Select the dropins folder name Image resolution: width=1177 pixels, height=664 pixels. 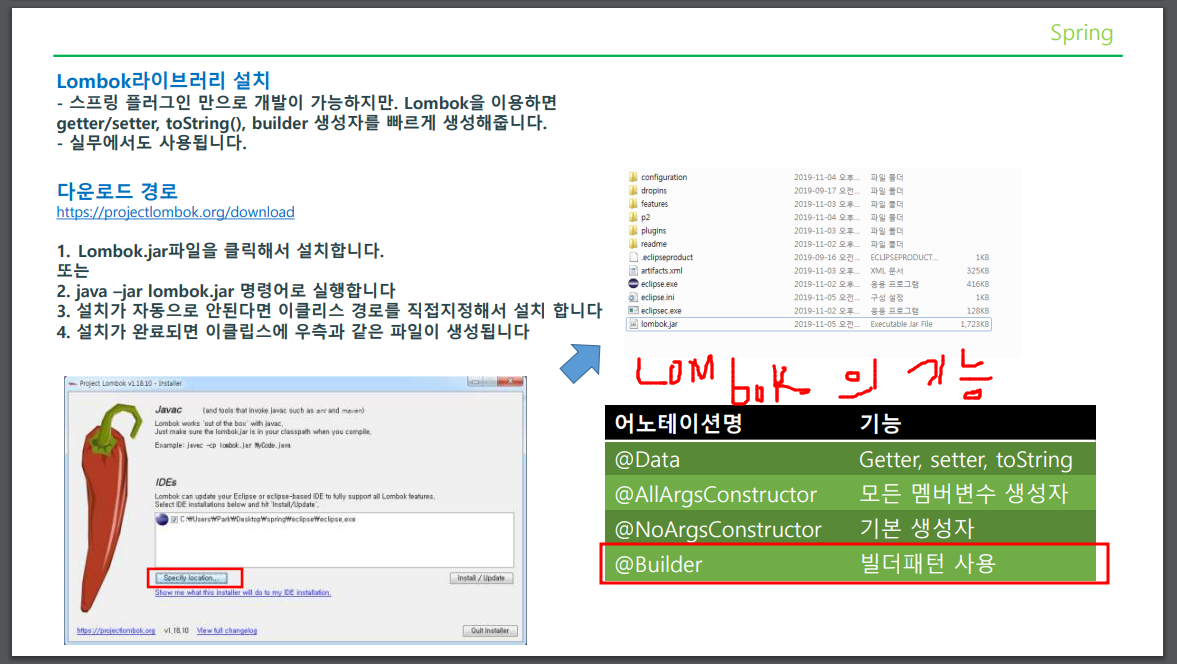(654, 191)
